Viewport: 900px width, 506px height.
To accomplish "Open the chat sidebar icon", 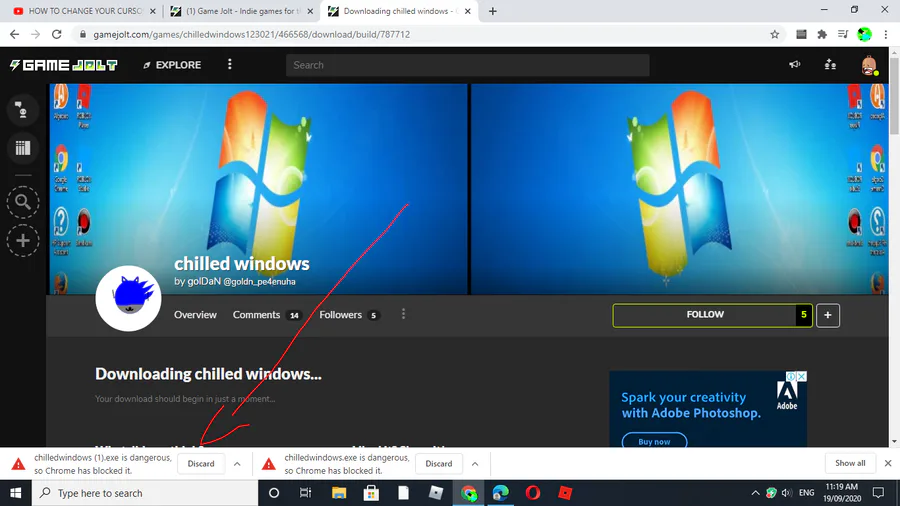I will 22,110.
